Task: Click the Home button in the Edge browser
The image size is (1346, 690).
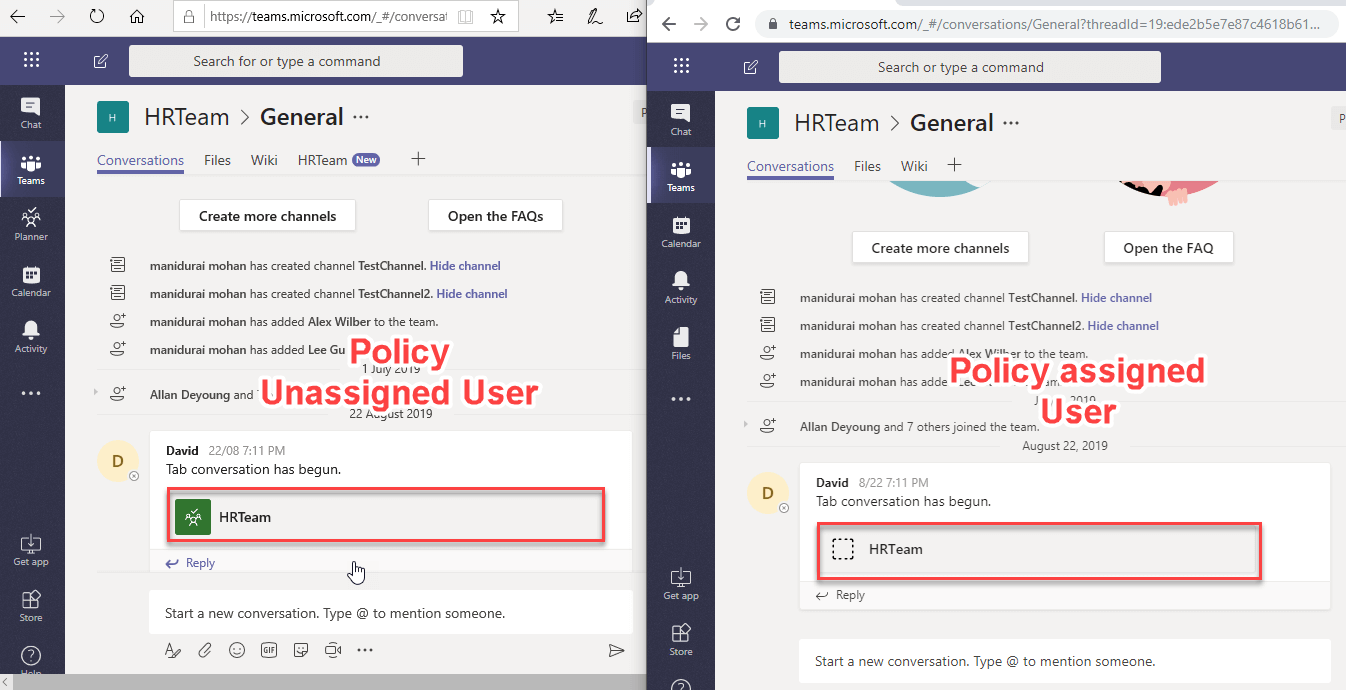Action: click(137, 17)
